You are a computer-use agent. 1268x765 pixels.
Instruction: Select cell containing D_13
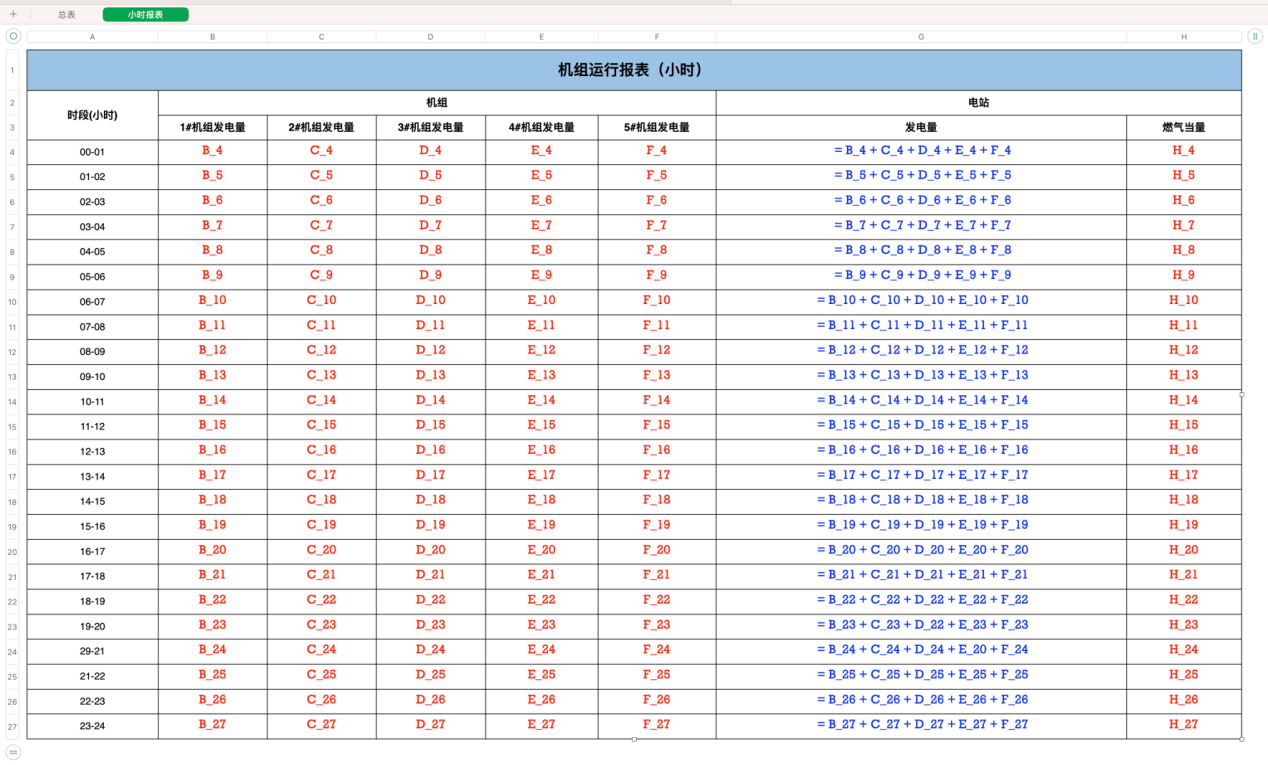[x=431, y=375]
